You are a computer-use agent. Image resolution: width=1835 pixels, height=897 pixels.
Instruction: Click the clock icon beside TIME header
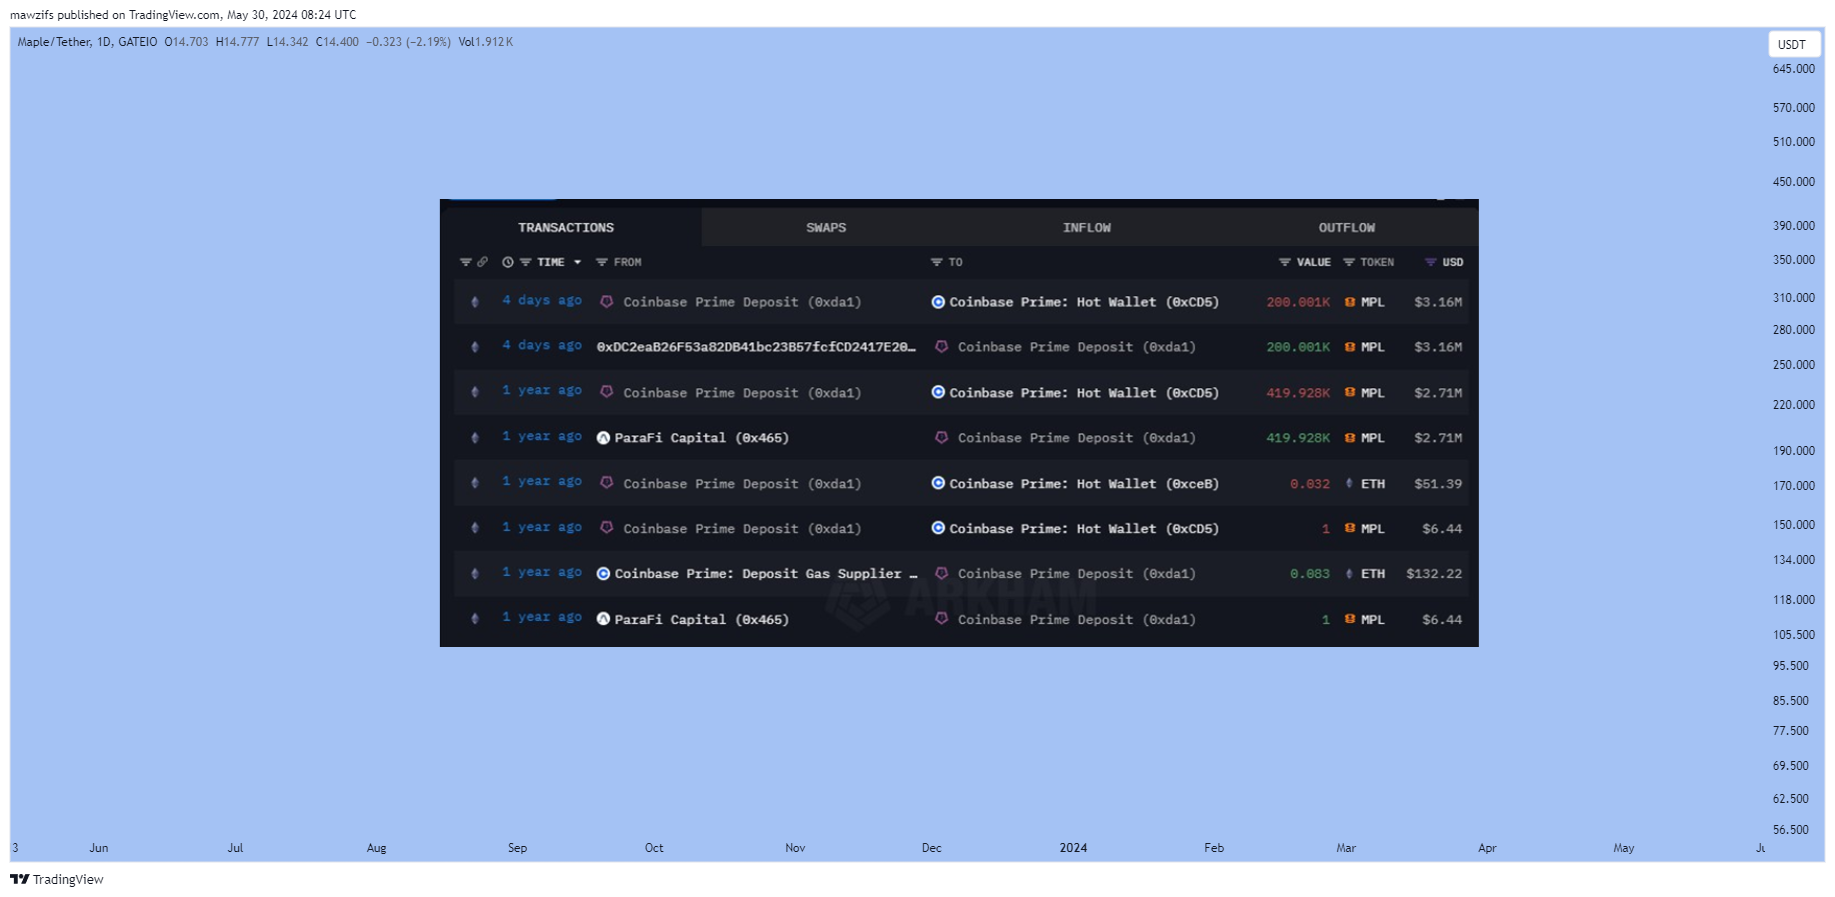508,262
